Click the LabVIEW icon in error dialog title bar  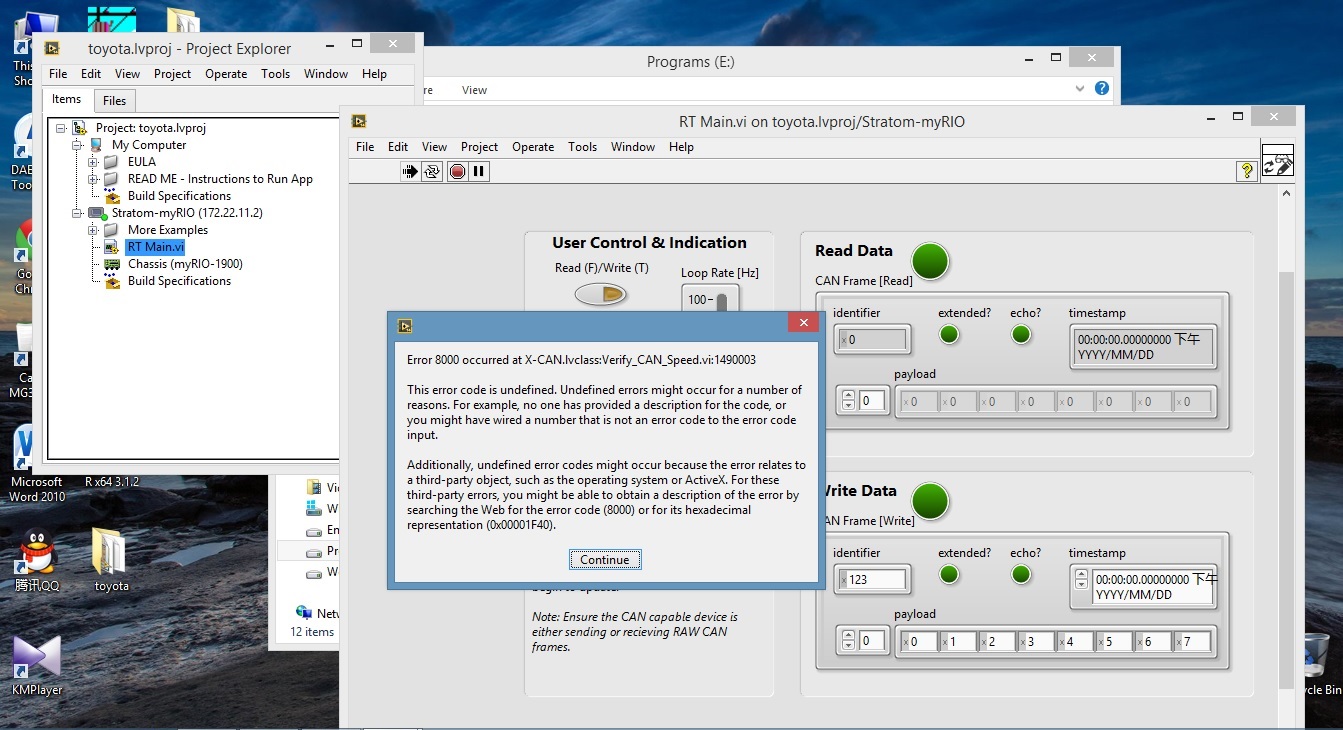(405, 325)
